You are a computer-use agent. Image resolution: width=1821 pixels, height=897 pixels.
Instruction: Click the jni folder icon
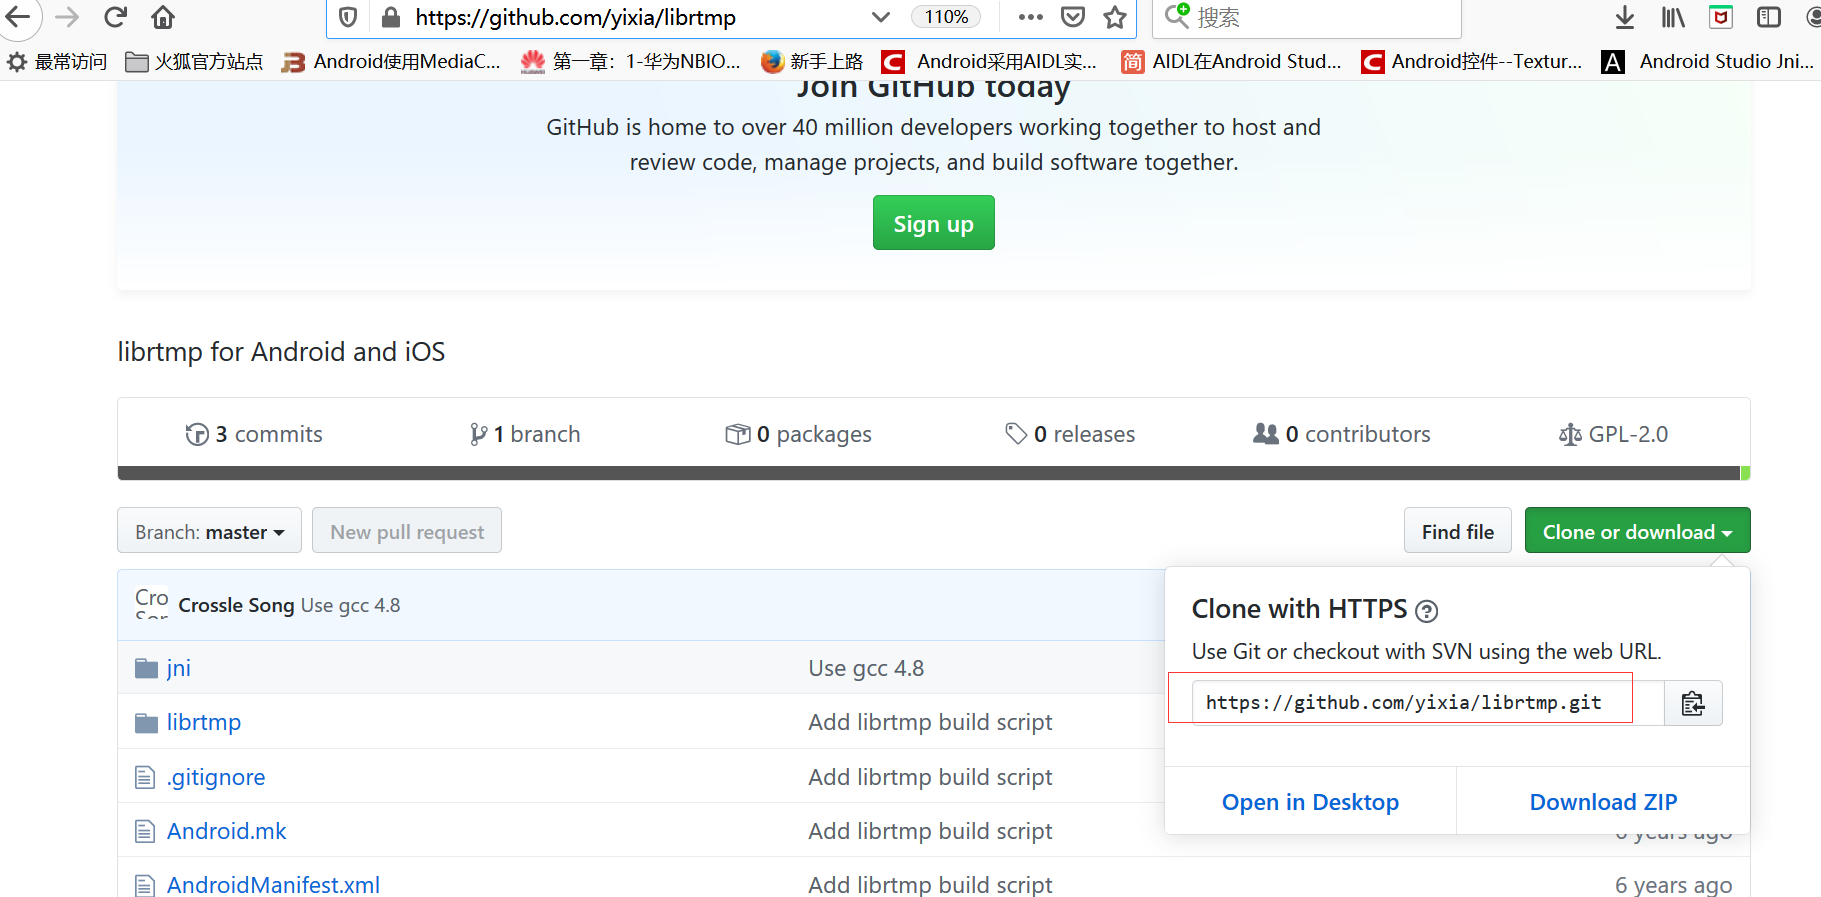(146, 668)
